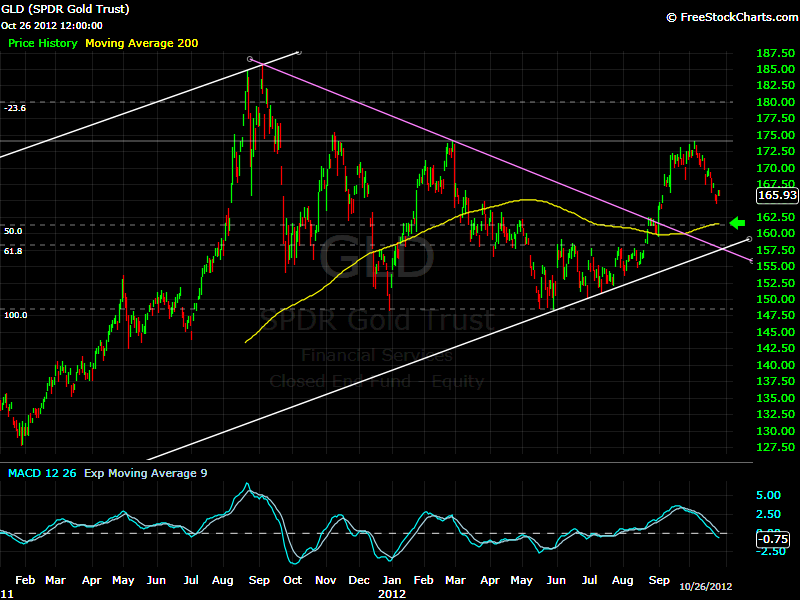This screenshot has height=600, width=800.
Task: Click the 142.50 price axis label
Action: pyautogui.click(x=776, y=348)
